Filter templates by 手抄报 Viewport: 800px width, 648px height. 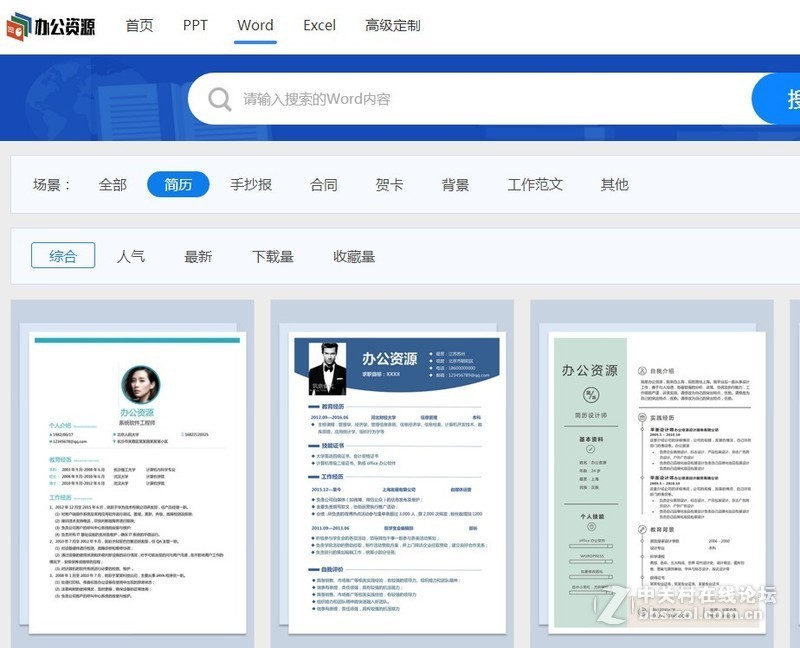point(252,185)
